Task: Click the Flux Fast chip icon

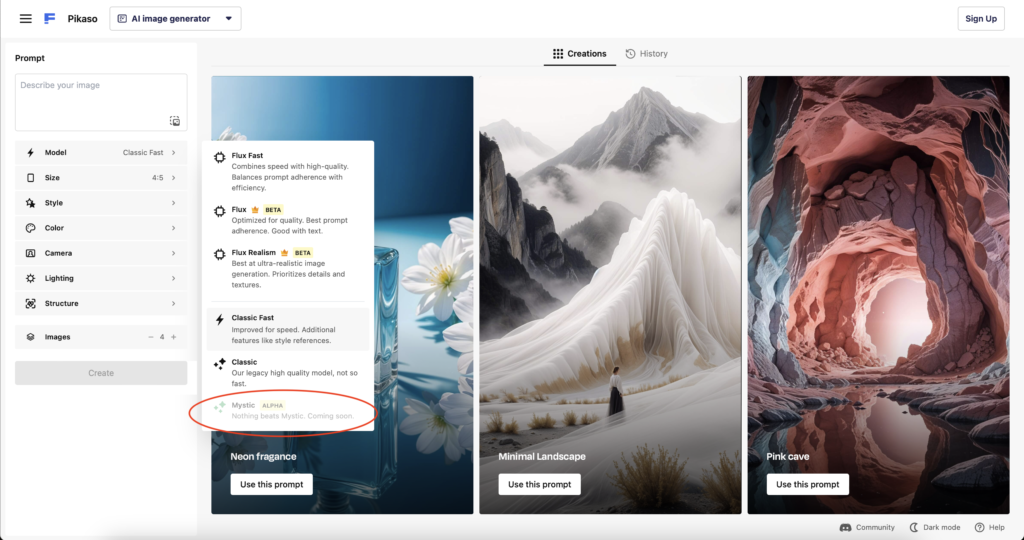Action: click(220, 157)
